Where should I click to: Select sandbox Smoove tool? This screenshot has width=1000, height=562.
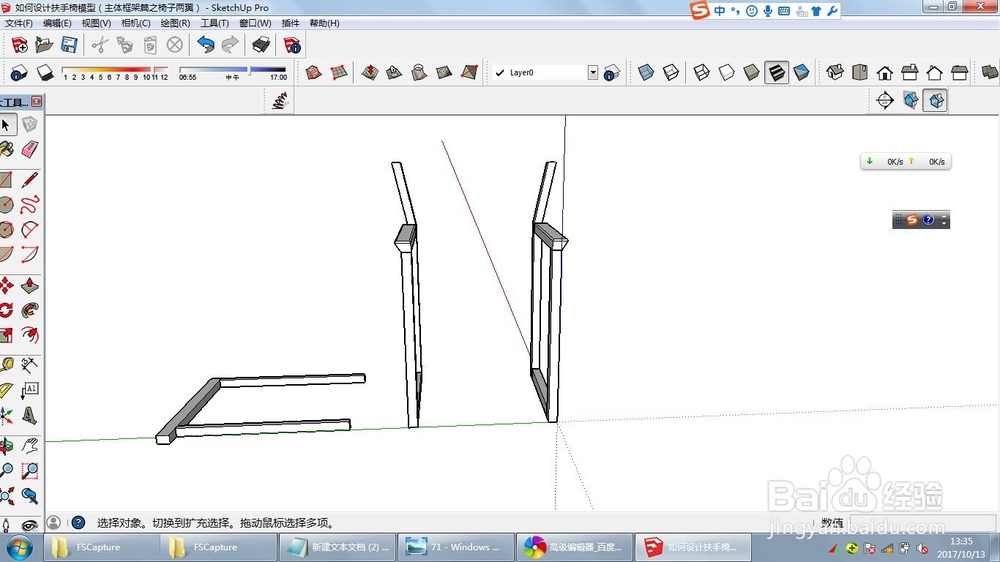[370, 72]
